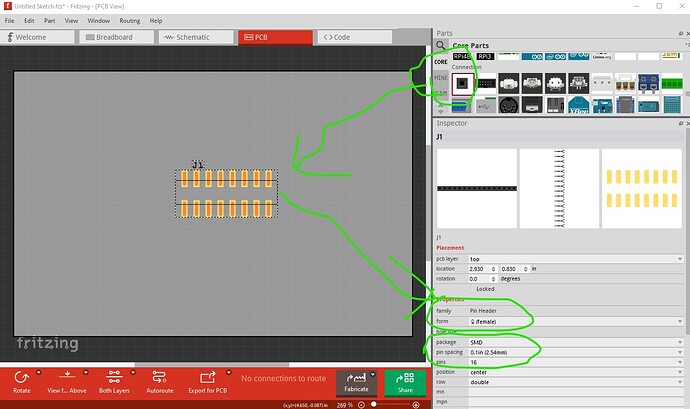Run the Autoroute tool
Image resolution: width=690 pixels, height=409 pixels.
click(x=159, y=381)
